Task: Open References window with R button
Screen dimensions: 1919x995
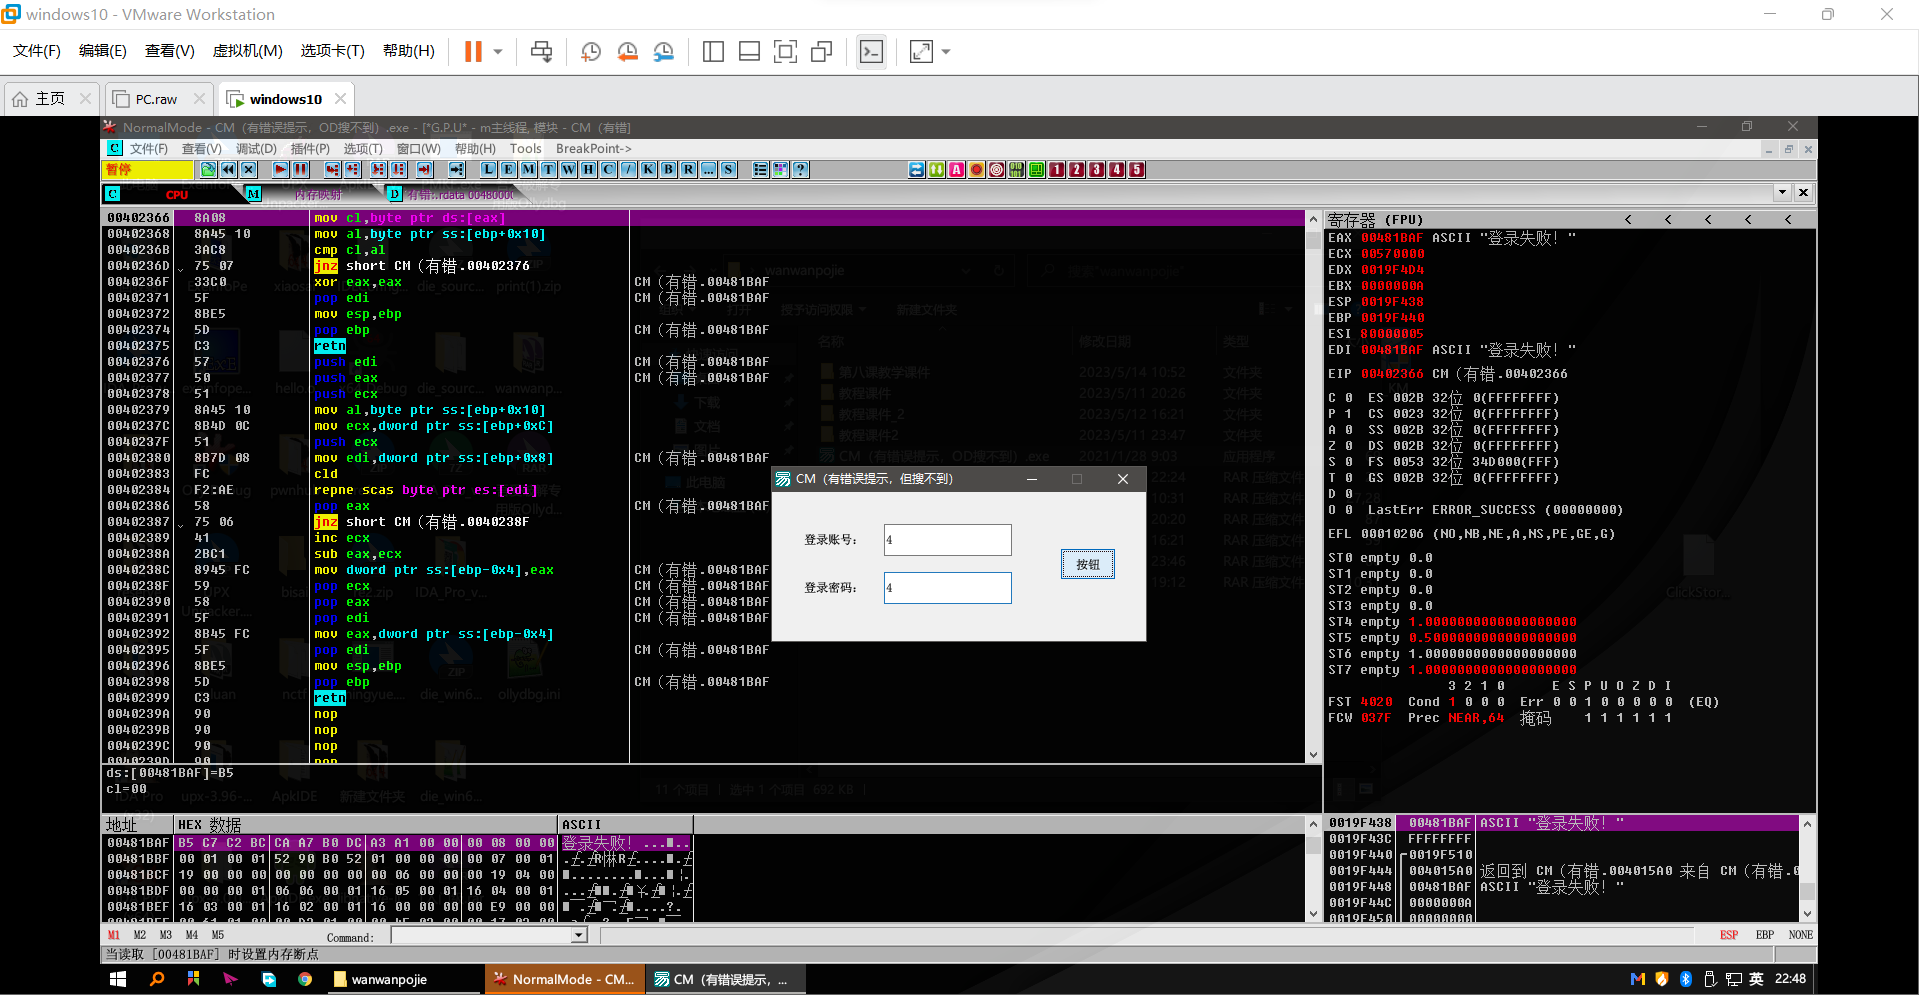Action: click(x=689, y=170)
